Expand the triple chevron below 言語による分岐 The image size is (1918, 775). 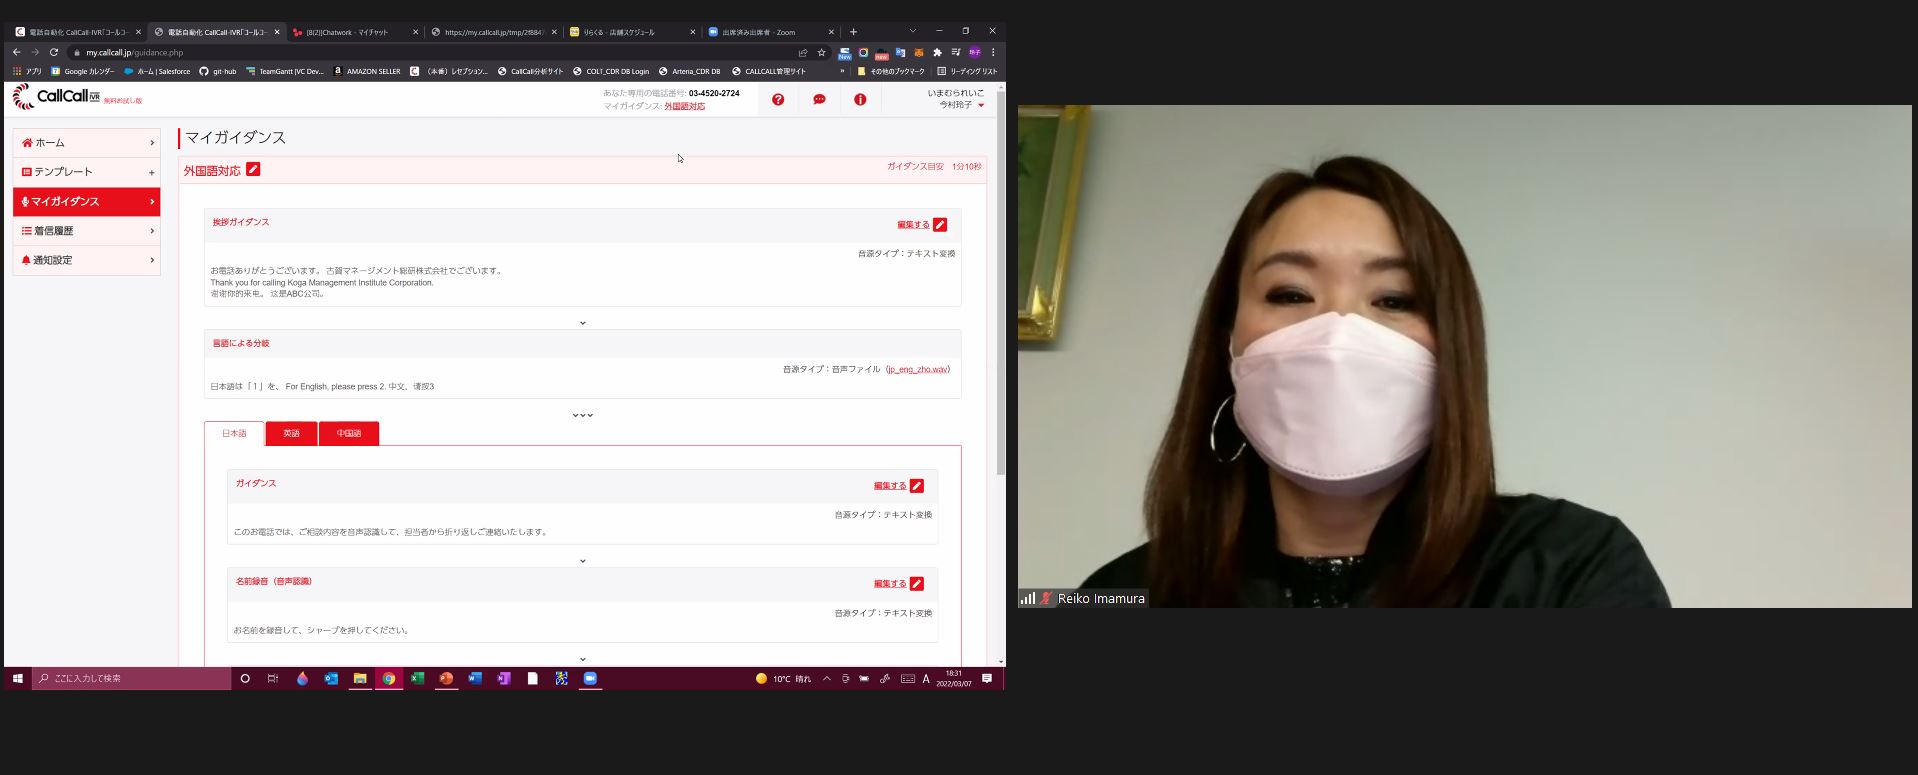pos(583,415)
